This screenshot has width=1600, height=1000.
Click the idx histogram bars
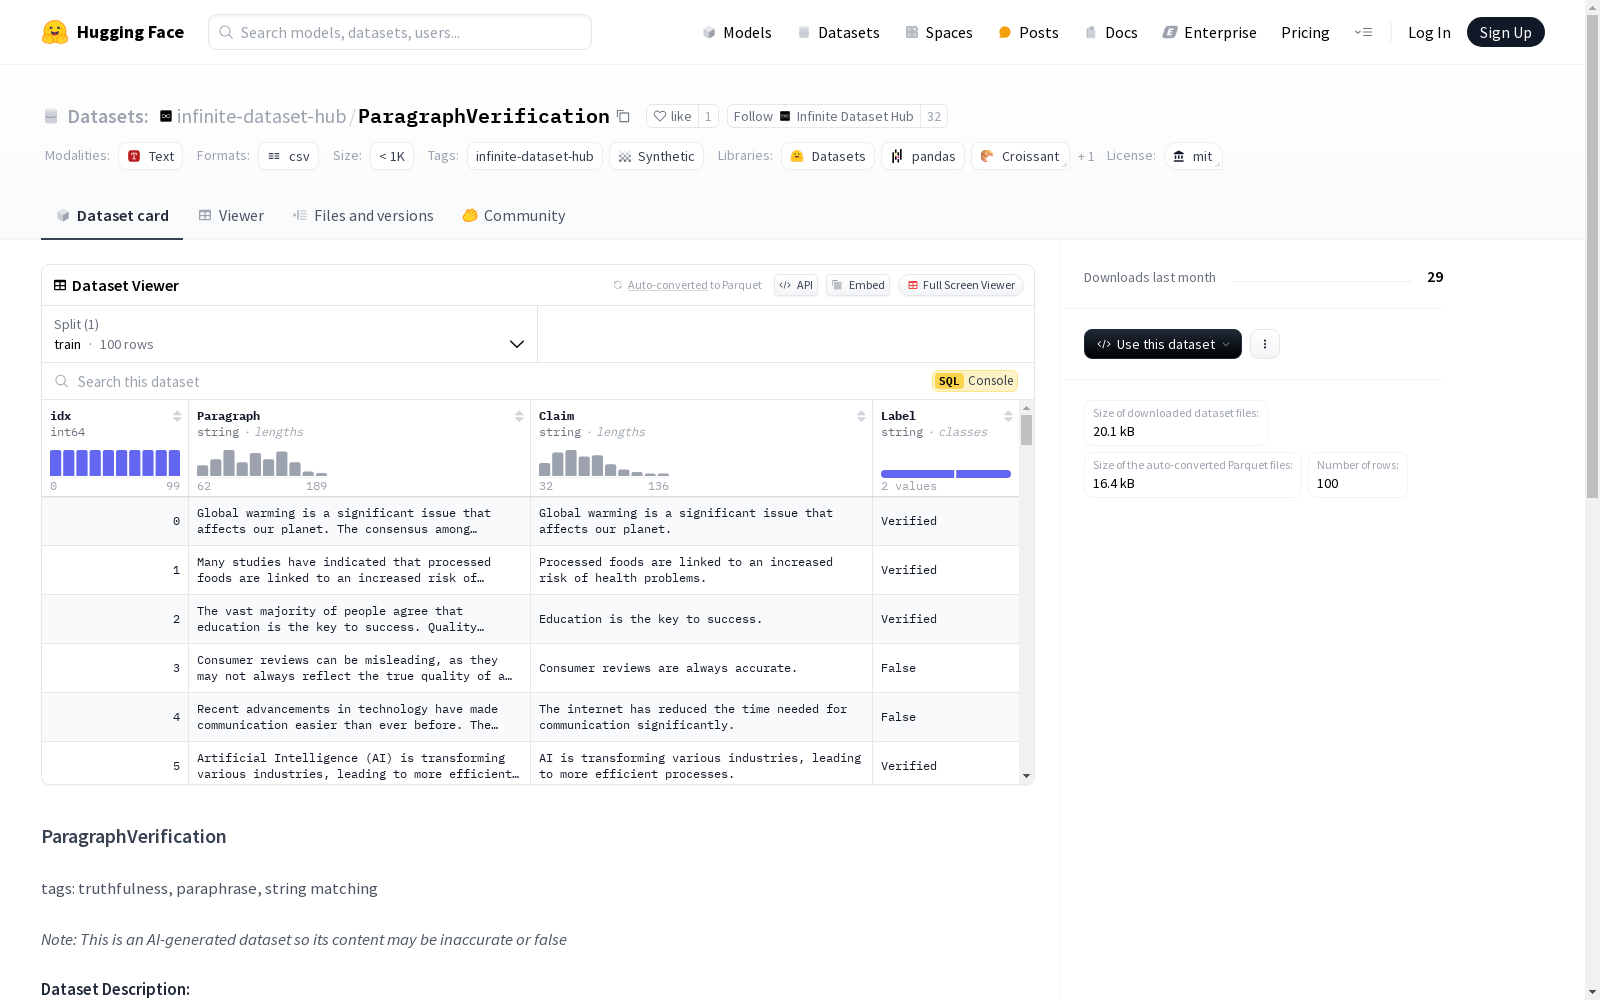point(115,462)
